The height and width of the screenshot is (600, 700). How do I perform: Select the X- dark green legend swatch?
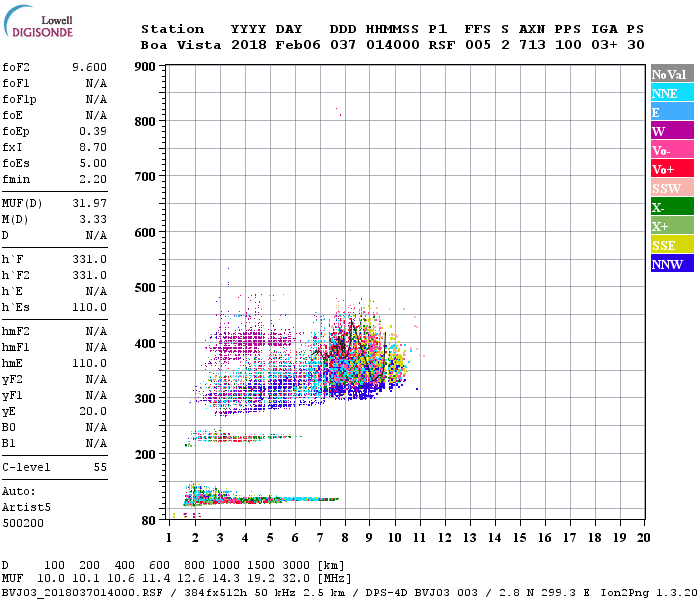point(672,207)
